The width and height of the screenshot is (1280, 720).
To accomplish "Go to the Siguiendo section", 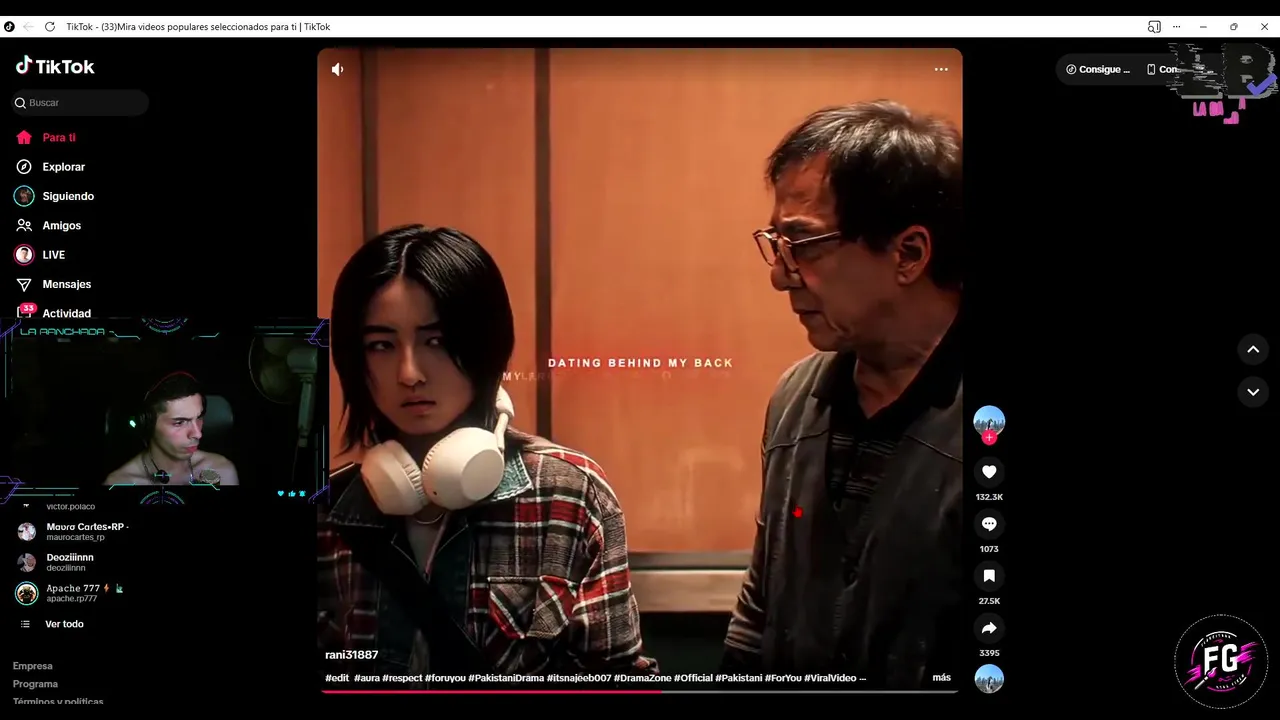I will [x=68, y=196].
